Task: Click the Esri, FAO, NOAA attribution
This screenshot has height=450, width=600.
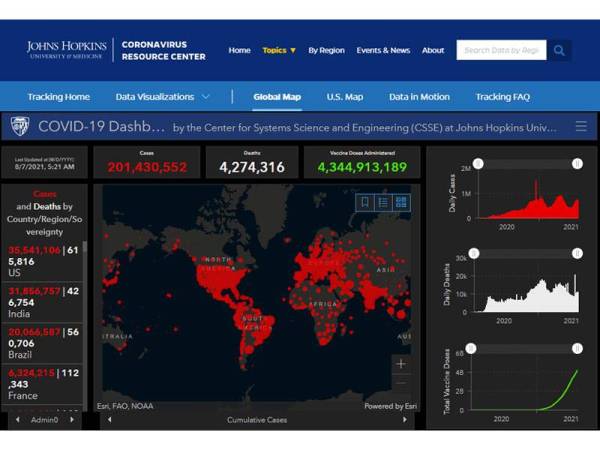Action: 125,406
